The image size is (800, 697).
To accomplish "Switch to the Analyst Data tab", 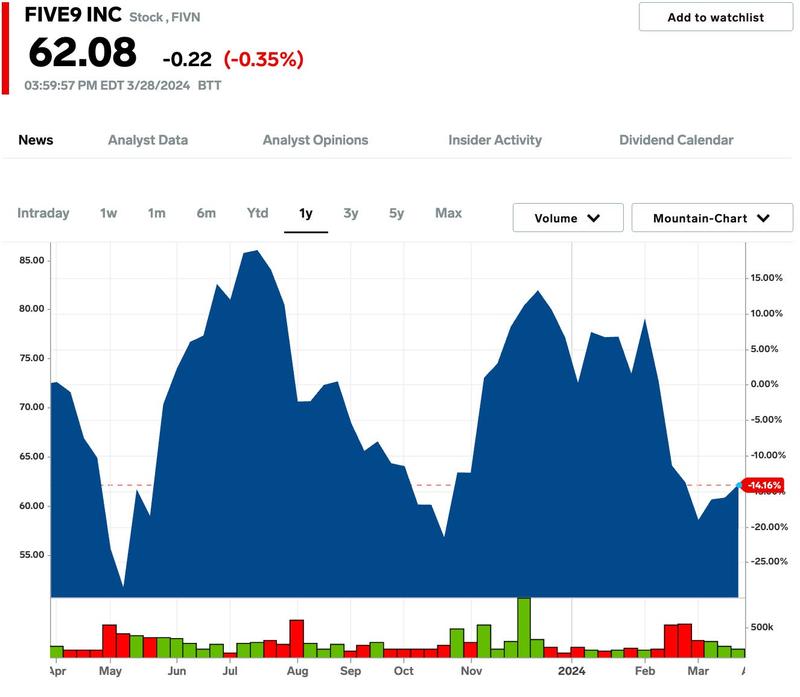I will (x=148, y=140).
